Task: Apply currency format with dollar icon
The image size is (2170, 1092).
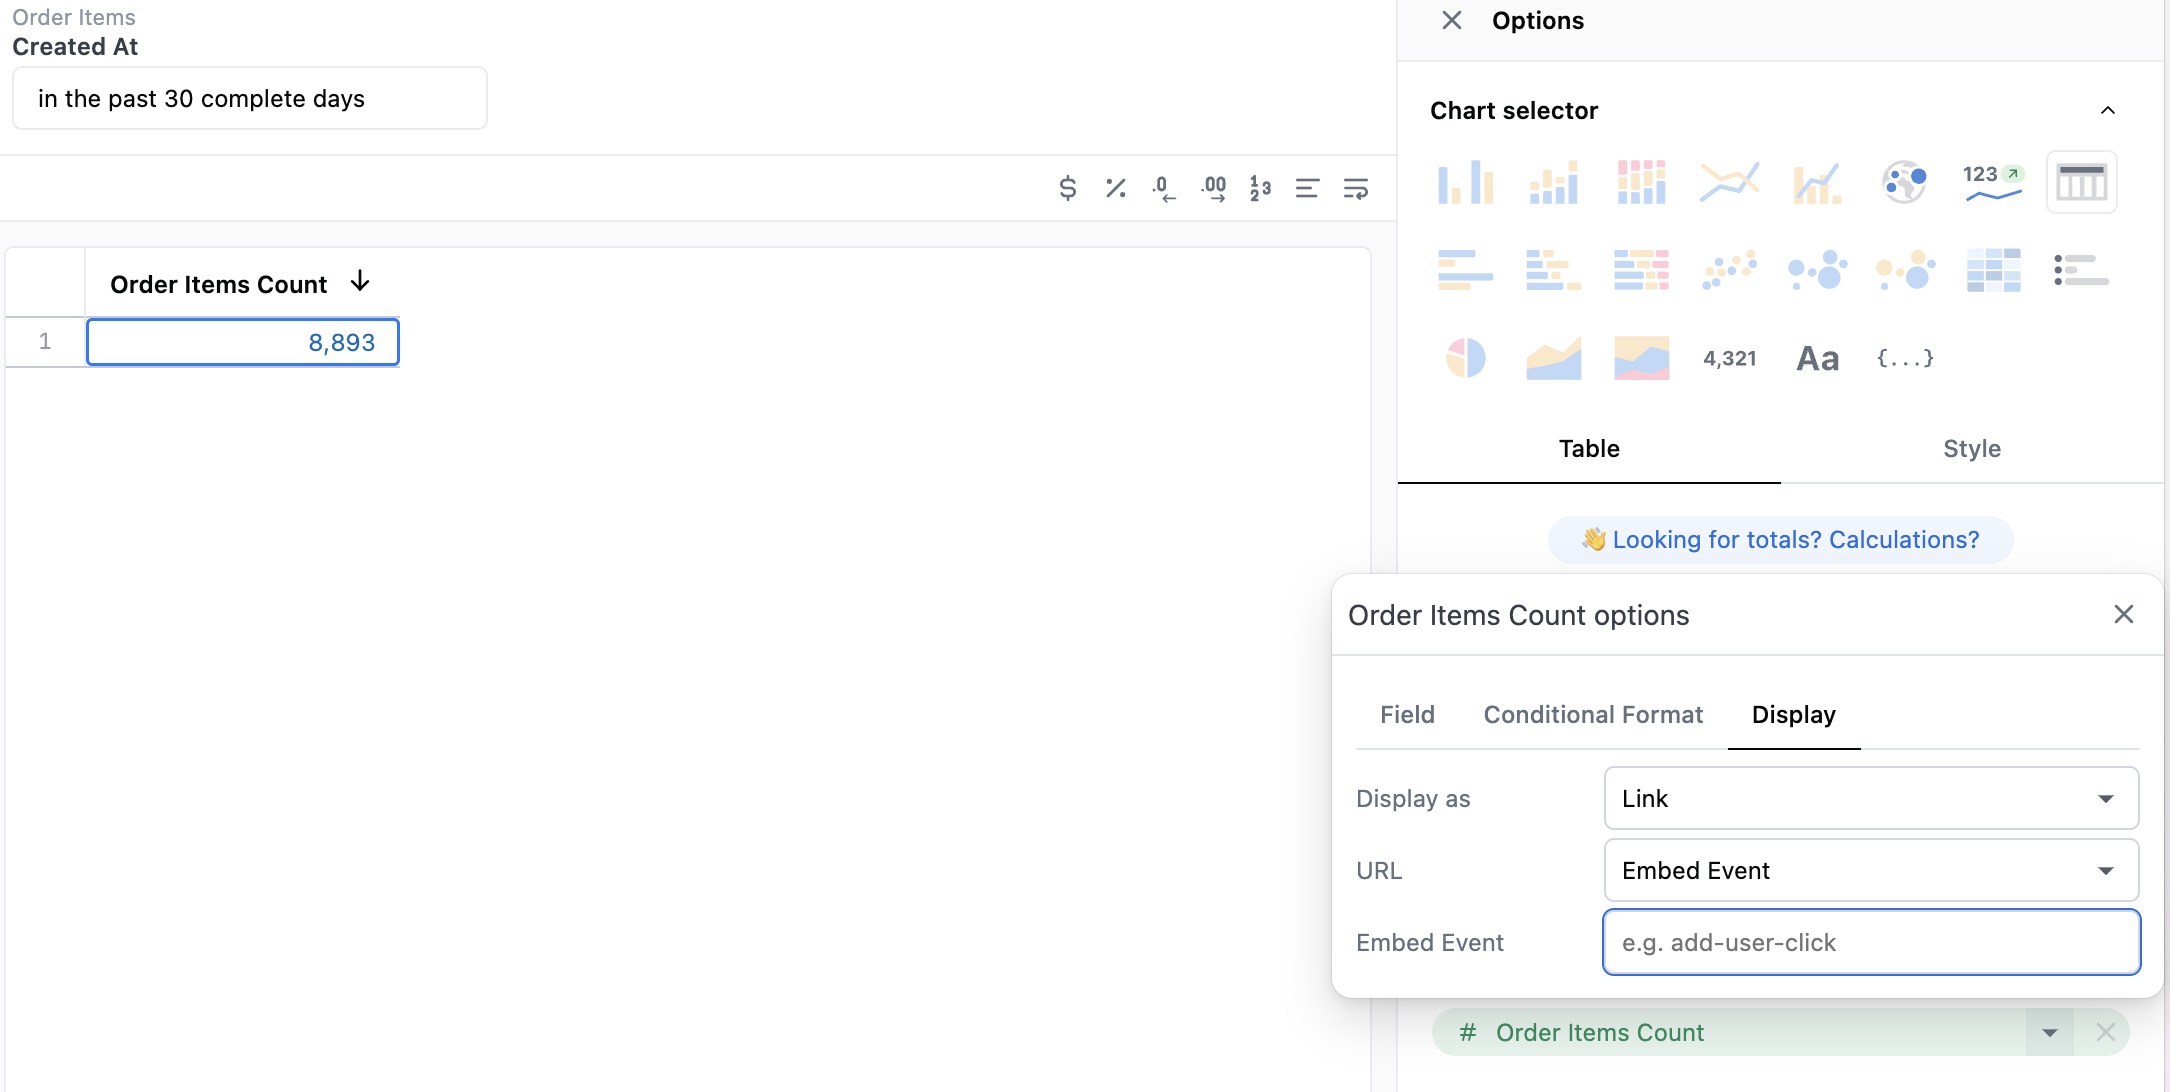Action: pyautogui.click(x=1067, y=188)
